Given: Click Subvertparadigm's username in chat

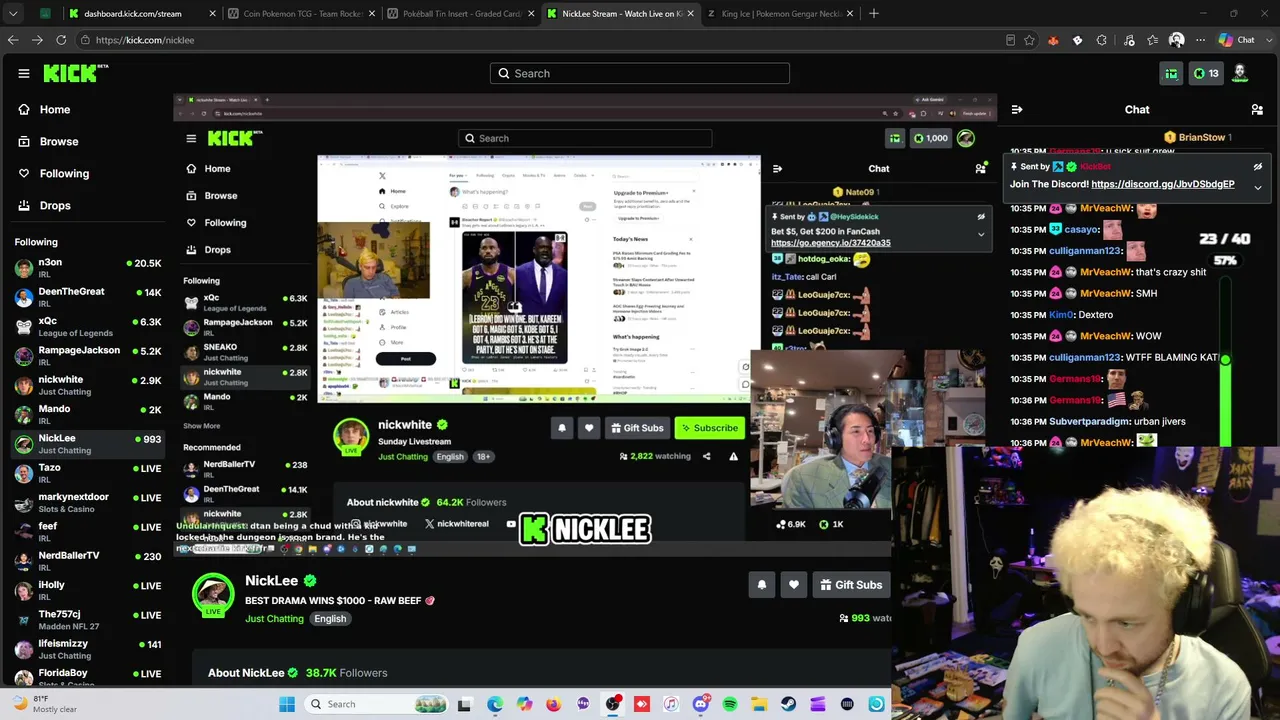Looking at the screenshot, I should pos(1090,422).
